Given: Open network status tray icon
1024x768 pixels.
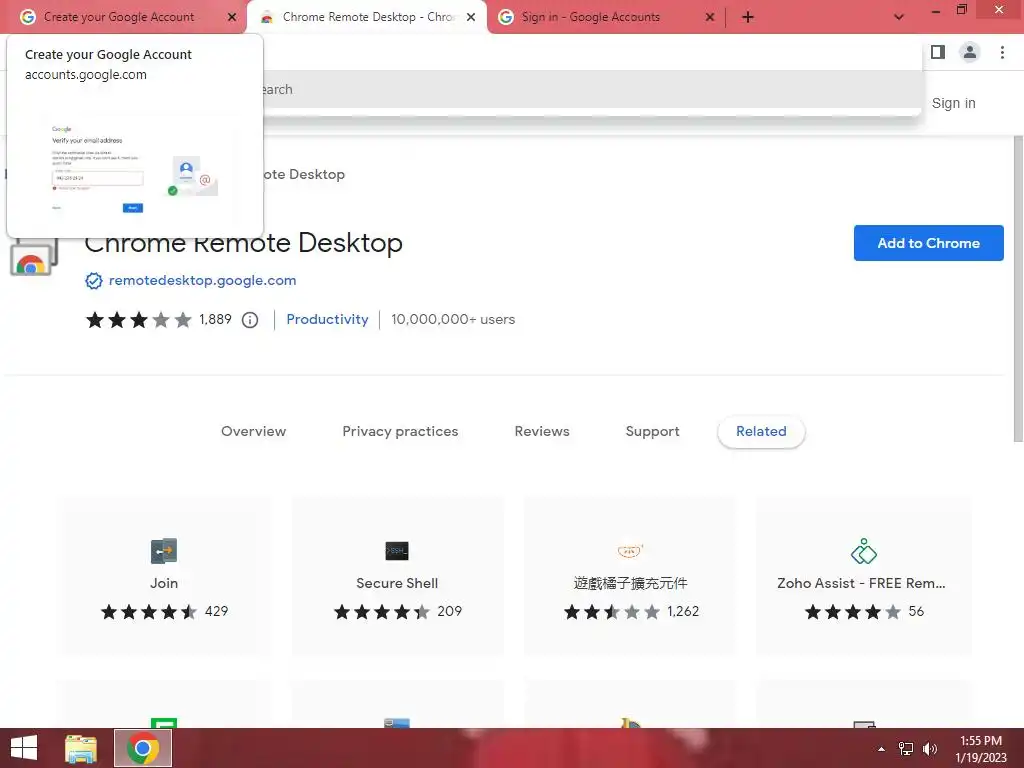Looking at the screenshot, I should click(x=906, y=749).
